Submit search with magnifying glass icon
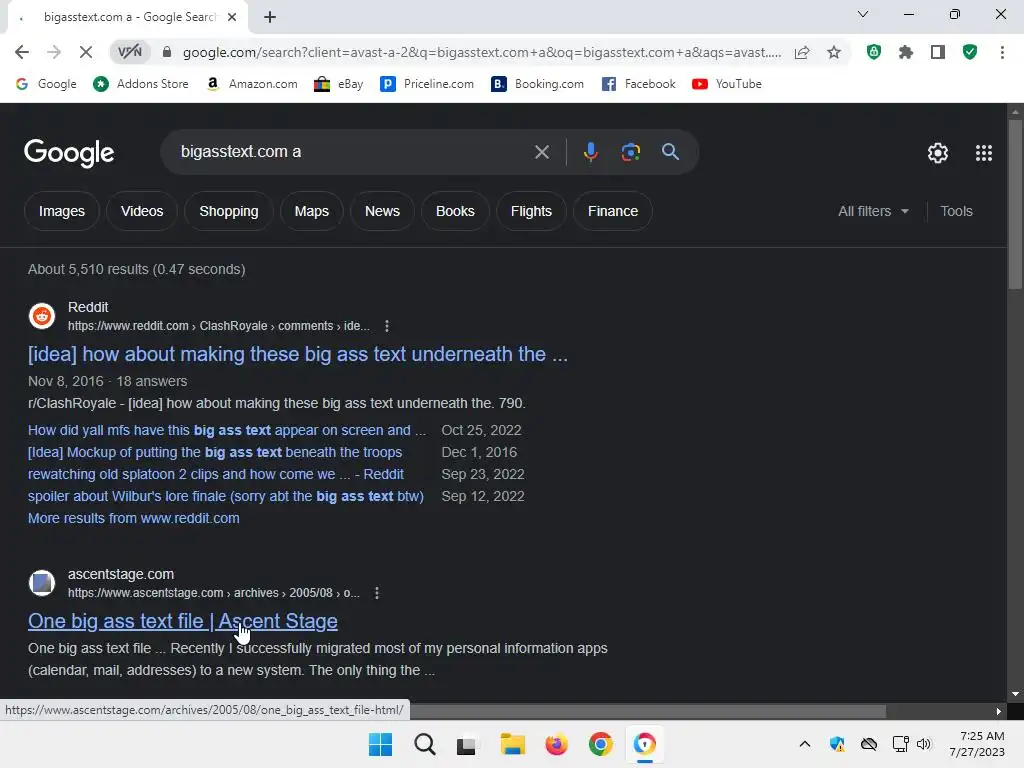This screenshot has height=768, width=1024. tap(670, 152)
